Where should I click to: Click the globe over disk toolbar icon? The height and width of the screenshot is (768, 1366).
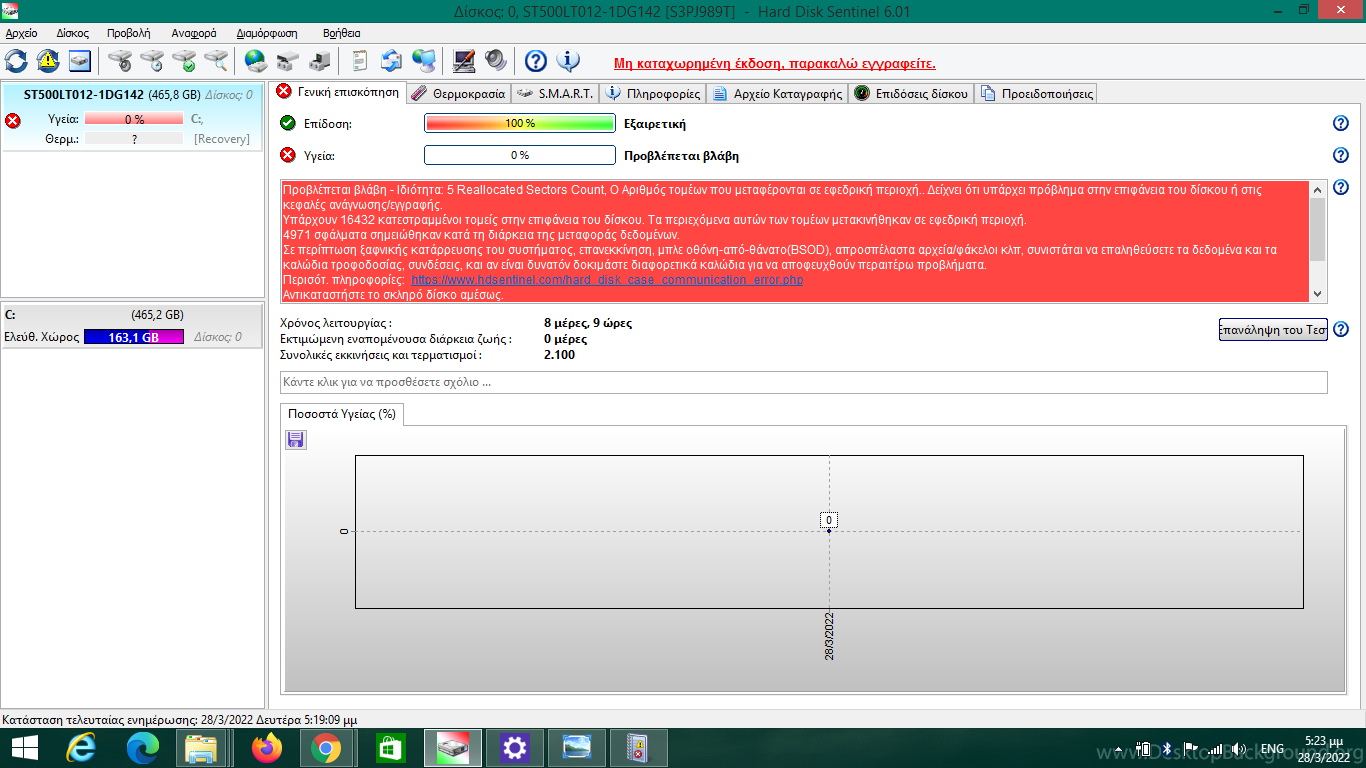(256, 61)
